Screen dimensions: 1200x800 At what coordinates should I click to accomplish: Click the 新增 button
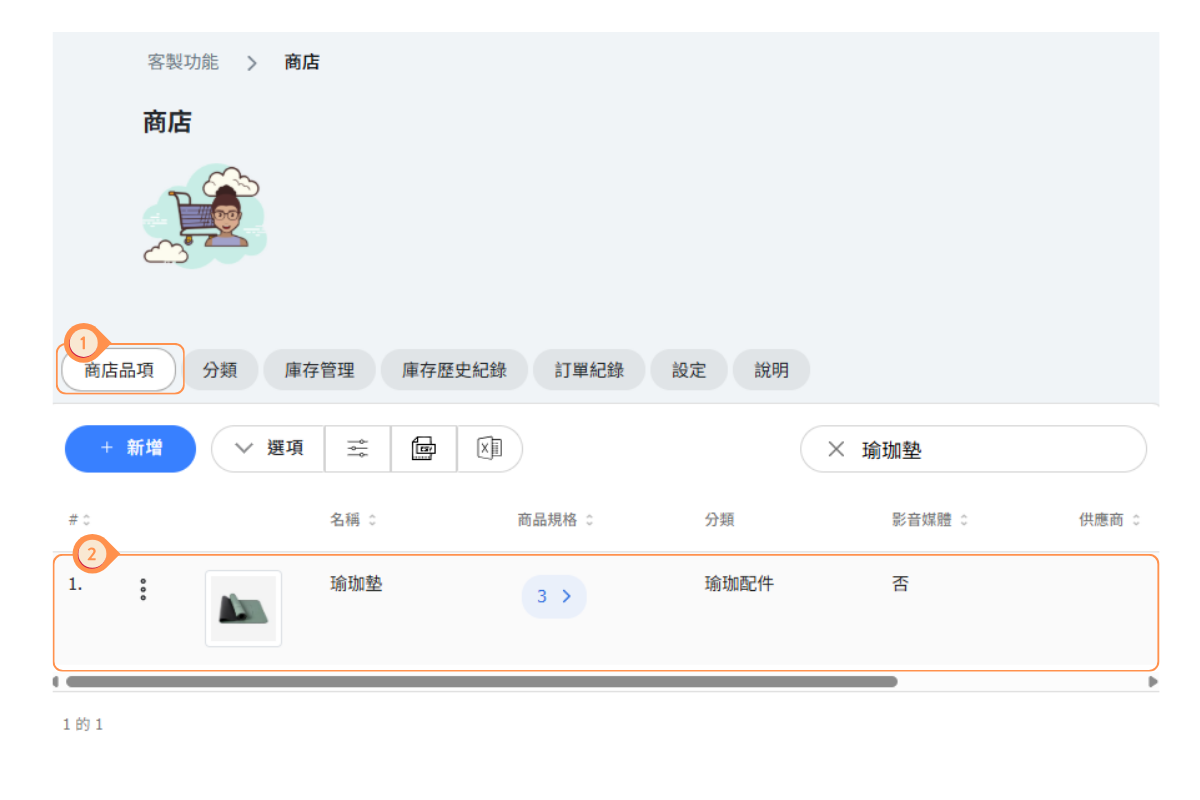(131, 449)
